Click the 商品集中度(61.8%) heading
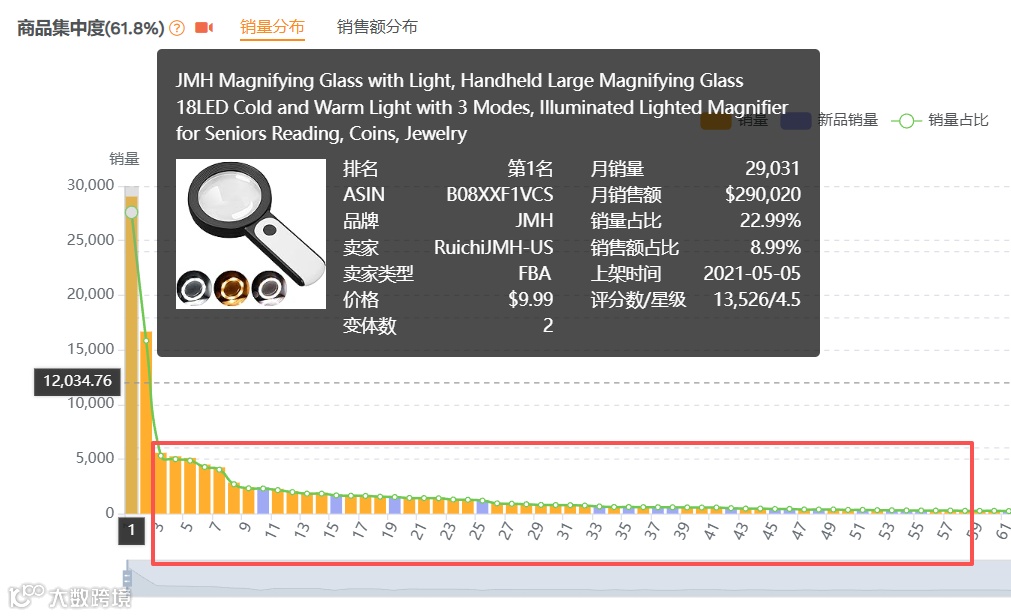This screenshot has height=616, width=1011. (91, 28)
